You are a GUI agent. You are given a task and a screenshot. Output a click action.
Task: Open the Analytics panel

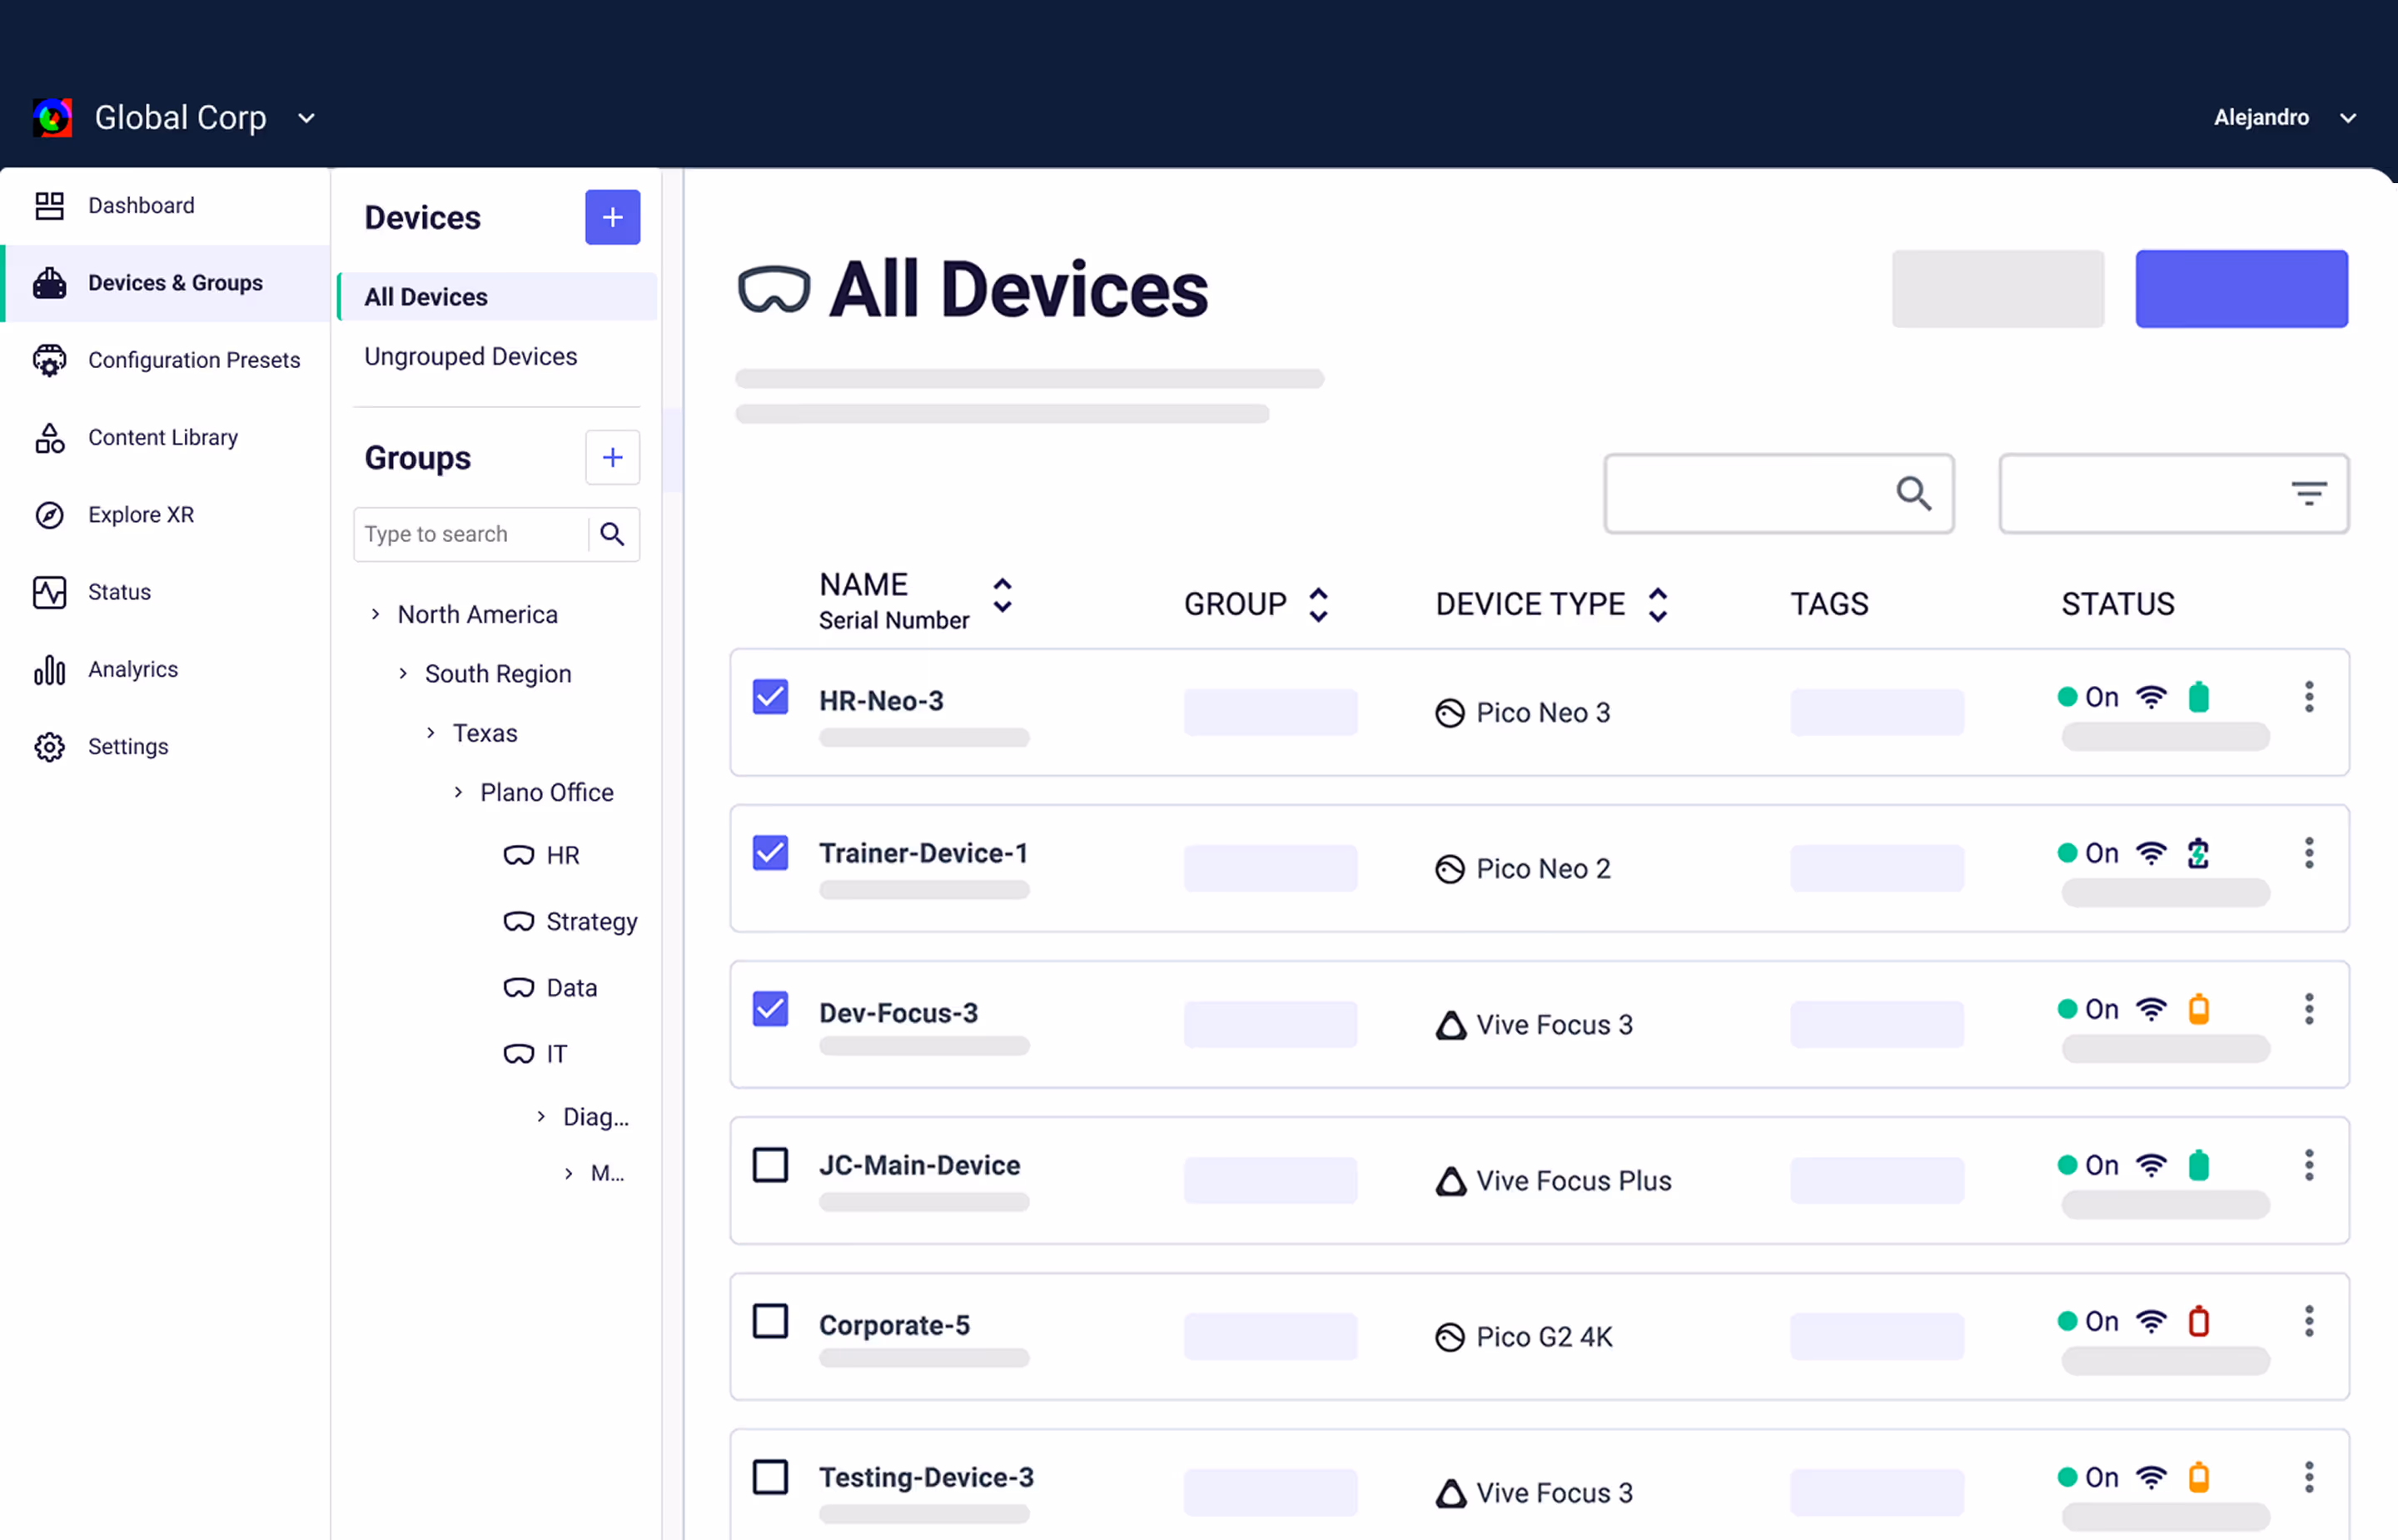(x=132, y=668)
